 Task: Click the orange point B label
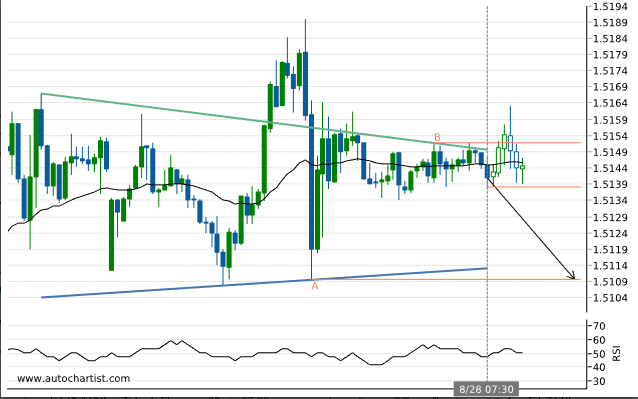tap(437, 137)
